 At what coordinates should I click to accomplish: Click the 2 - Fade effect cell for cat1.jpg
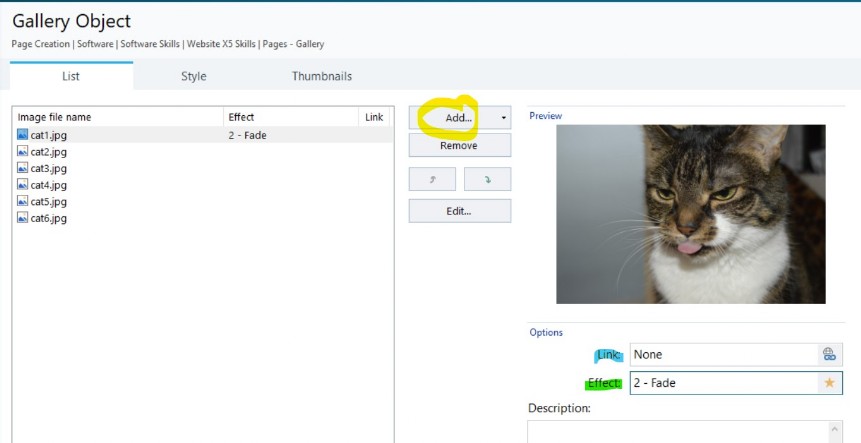point(248,135)
